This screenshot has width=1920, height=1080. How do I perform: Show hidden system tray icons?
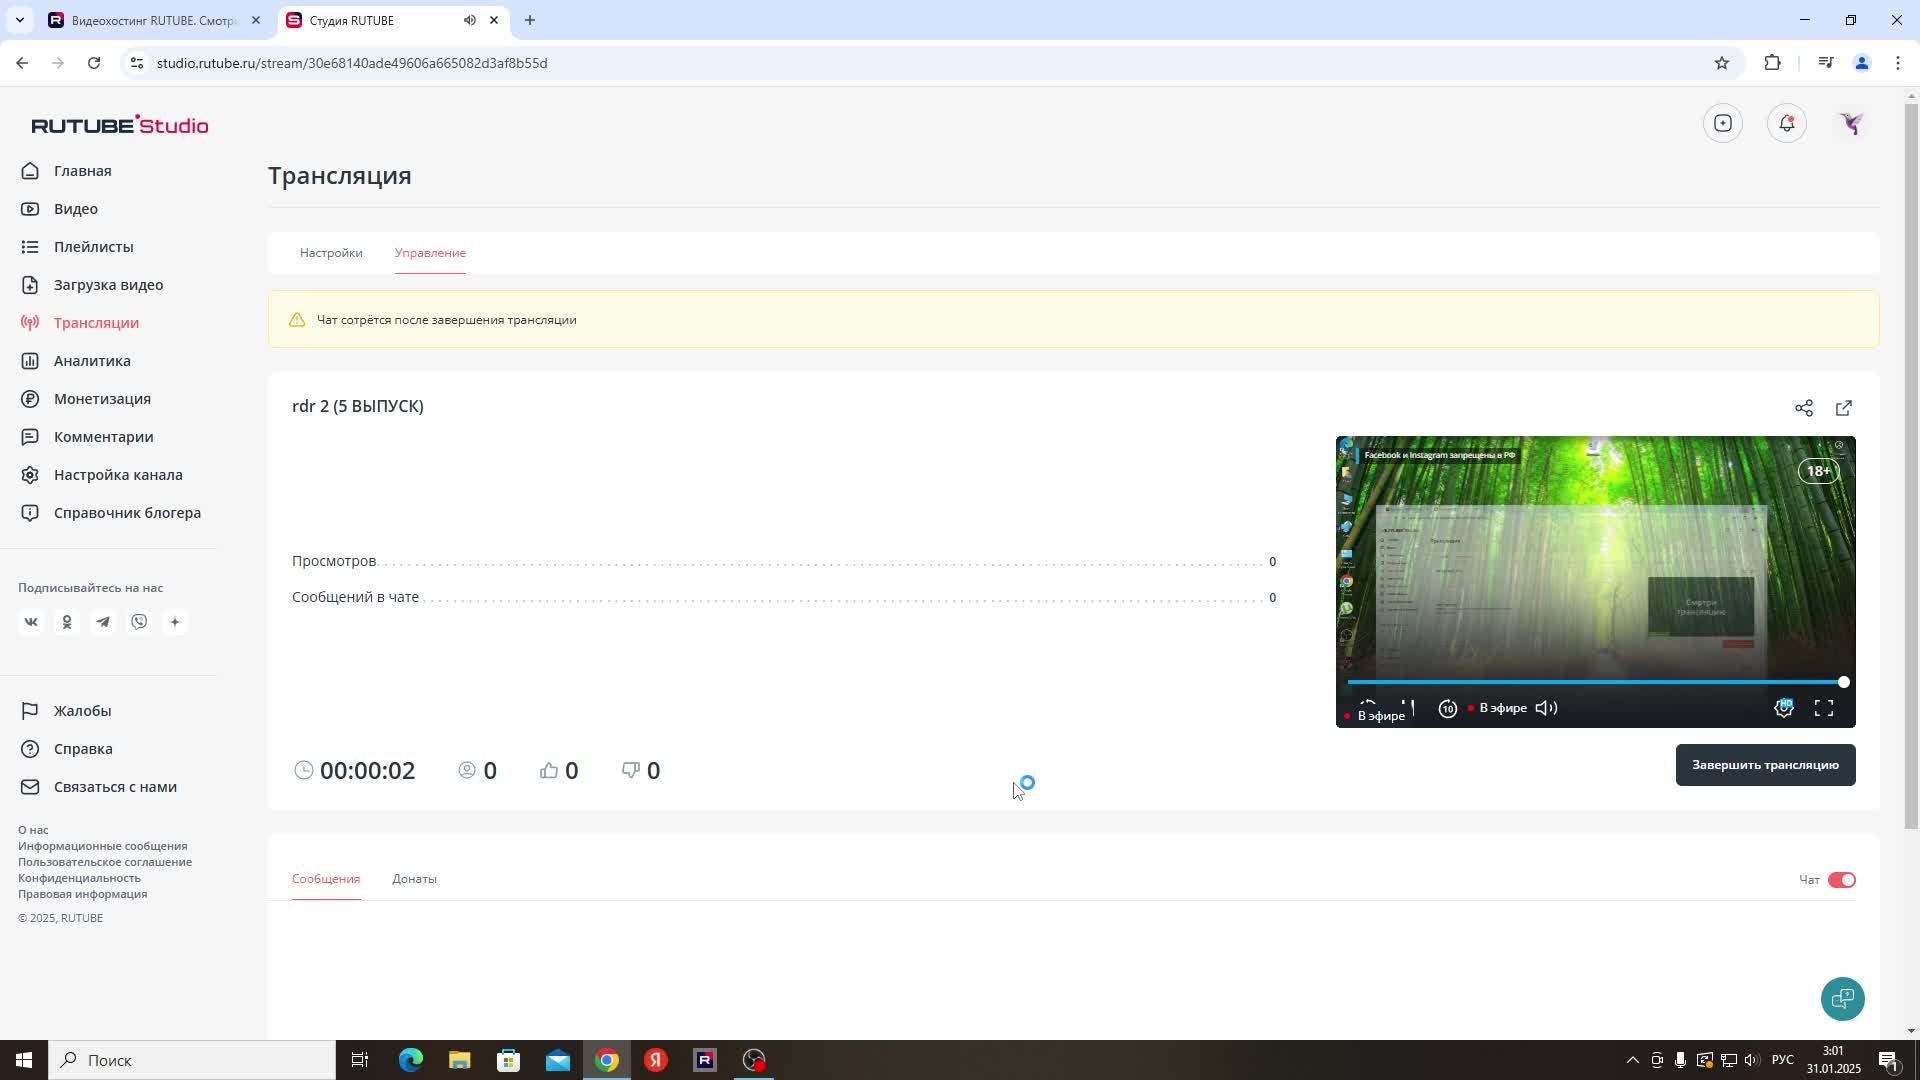click(x=1632, y=1060)
